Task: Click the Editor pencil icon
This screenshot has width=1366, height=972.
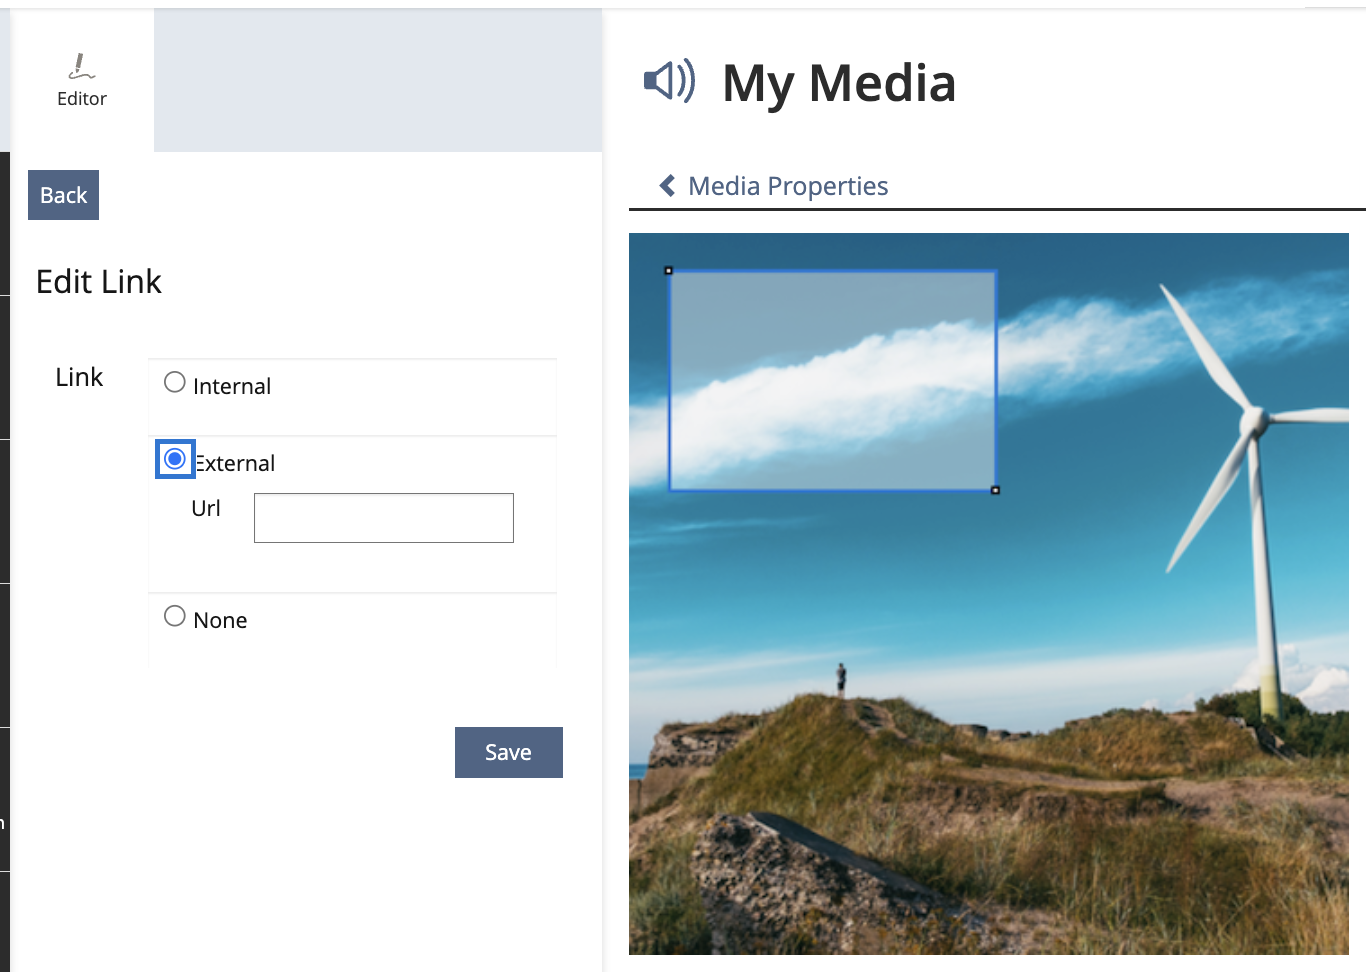Action: [81, 66]
